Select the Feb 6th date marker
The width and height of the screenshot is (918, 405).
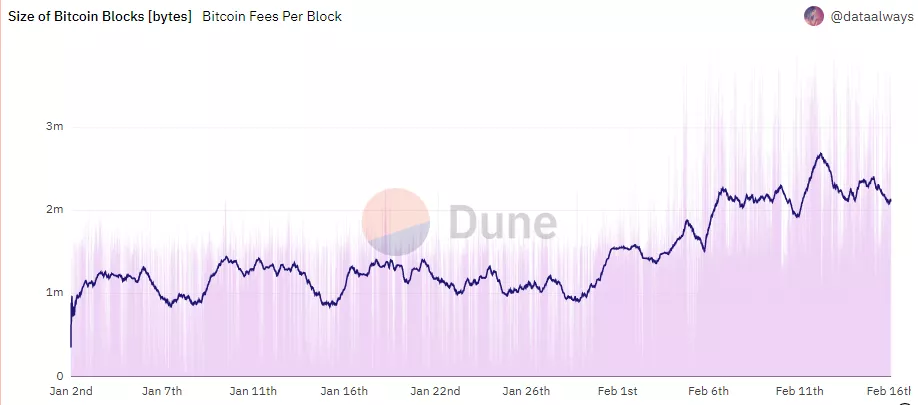pos(706,390)
